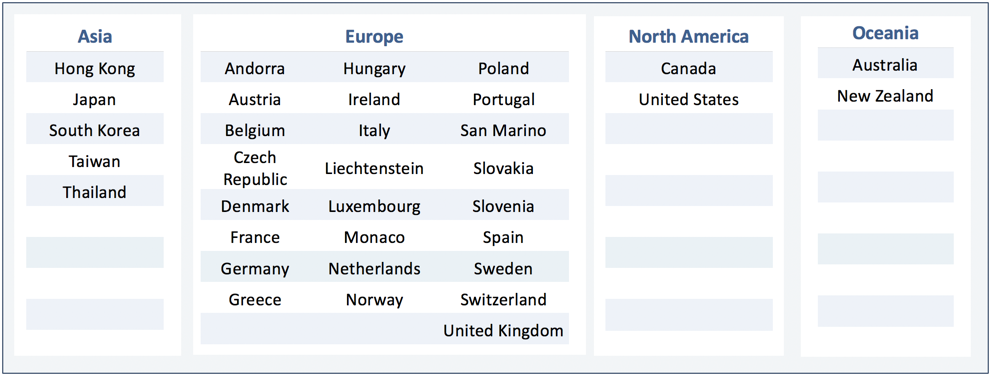The width and height of the screenshot is (990, 375).
Task: Select Thailand in the Asia column
Action: (x=95, y=192)
